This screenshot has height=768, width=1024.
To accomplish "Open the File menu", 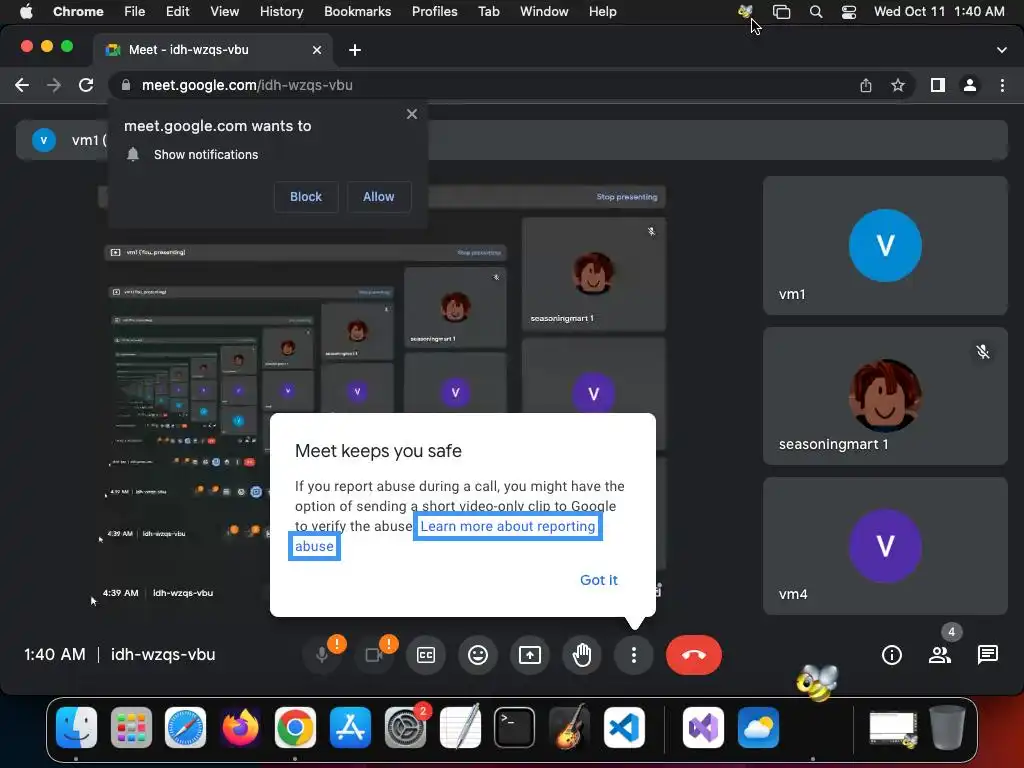I will coord(135,12).
